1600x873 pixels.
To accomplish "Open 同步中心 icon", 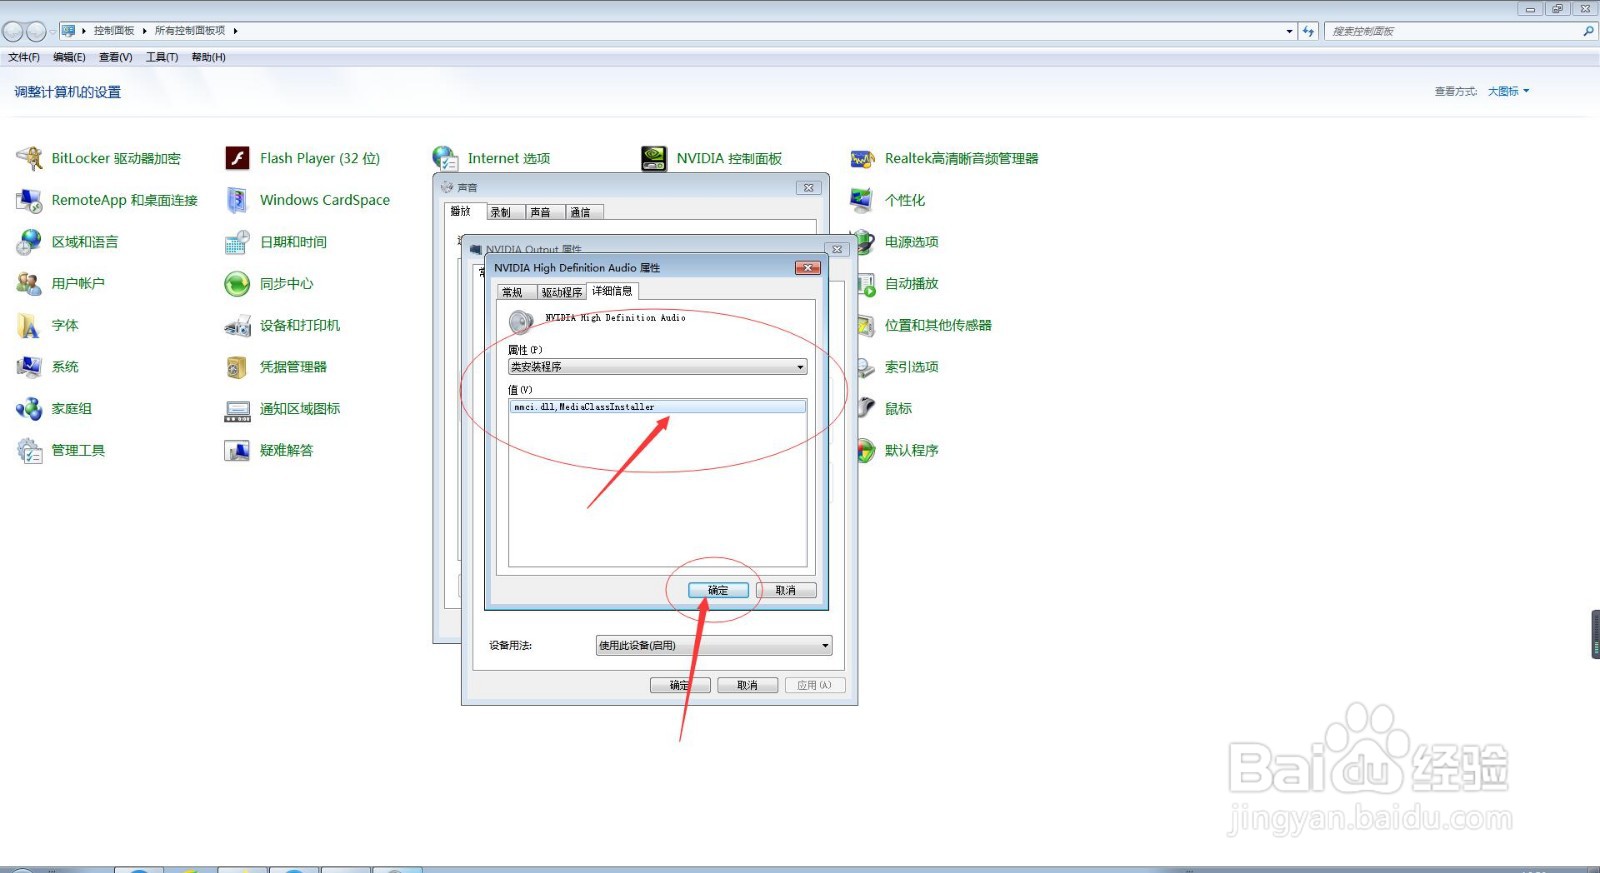I will point(237,284).
